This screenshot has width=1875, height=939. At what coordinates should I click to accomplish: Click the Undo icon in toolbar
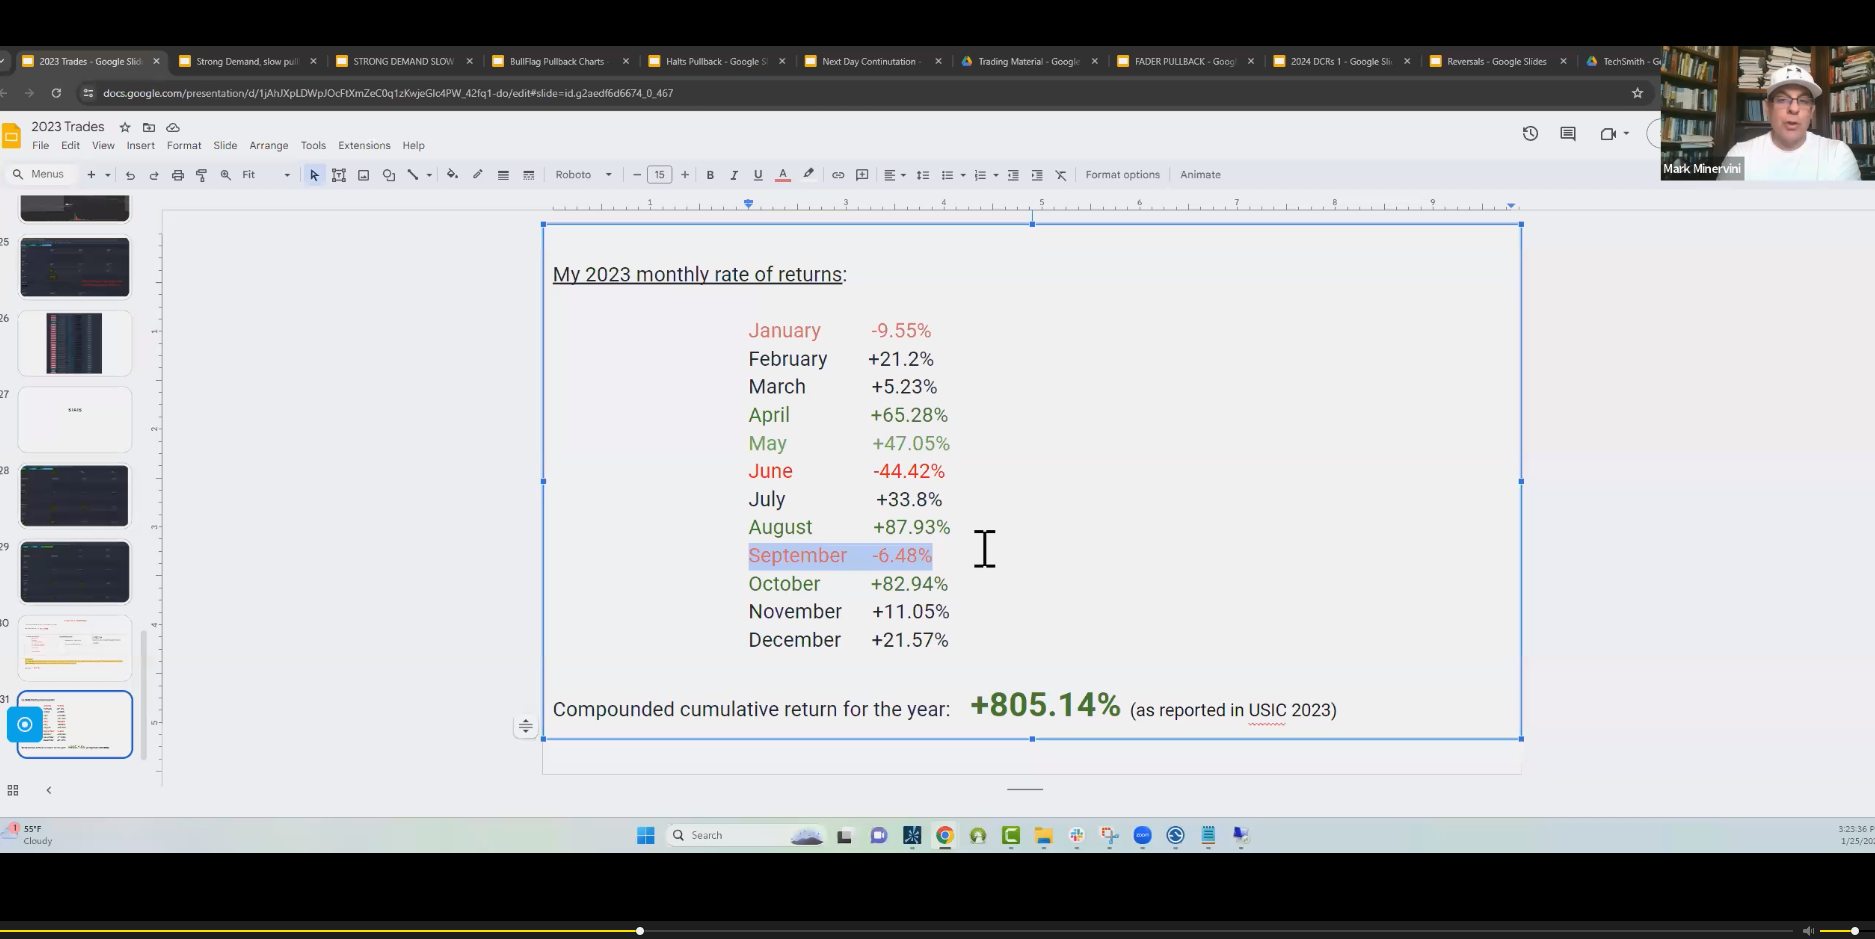[x=130, y=175]
